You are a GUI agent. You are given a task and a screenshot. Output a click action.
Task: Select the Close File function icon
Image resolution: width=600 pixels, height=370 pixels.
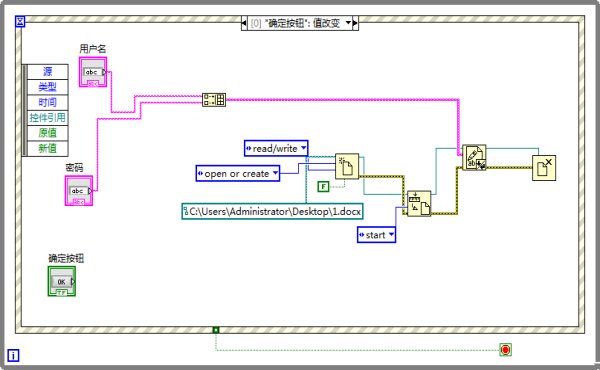click(x=544, y=168)
